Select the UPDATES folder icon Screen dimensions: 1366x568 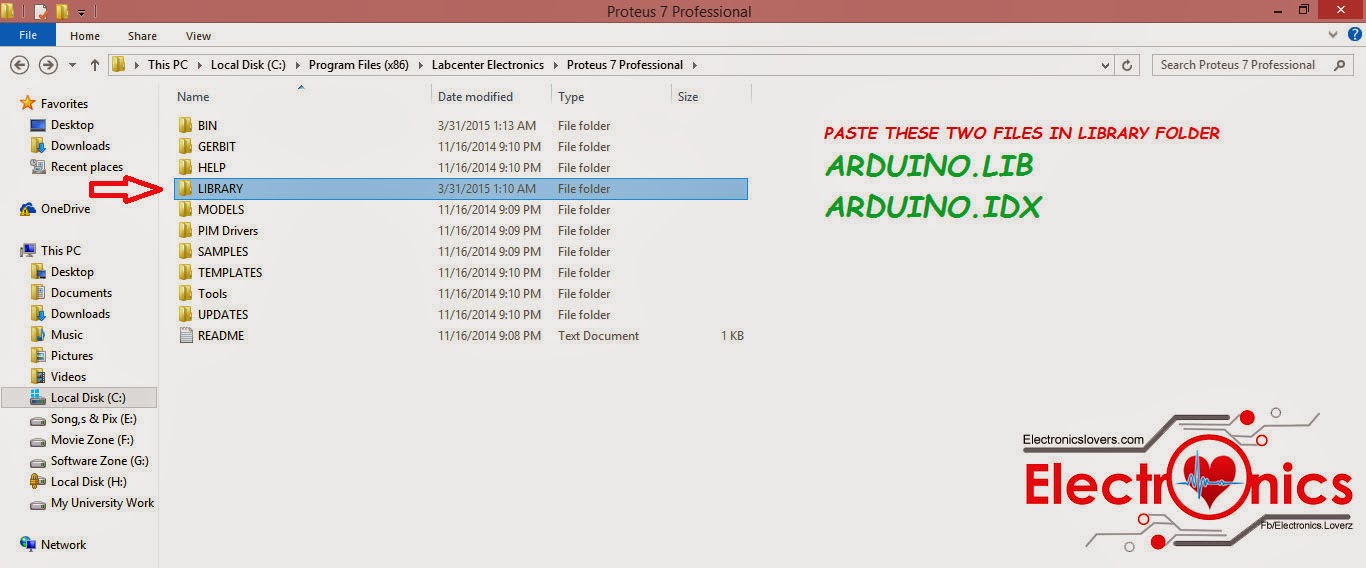coord(185,315)
